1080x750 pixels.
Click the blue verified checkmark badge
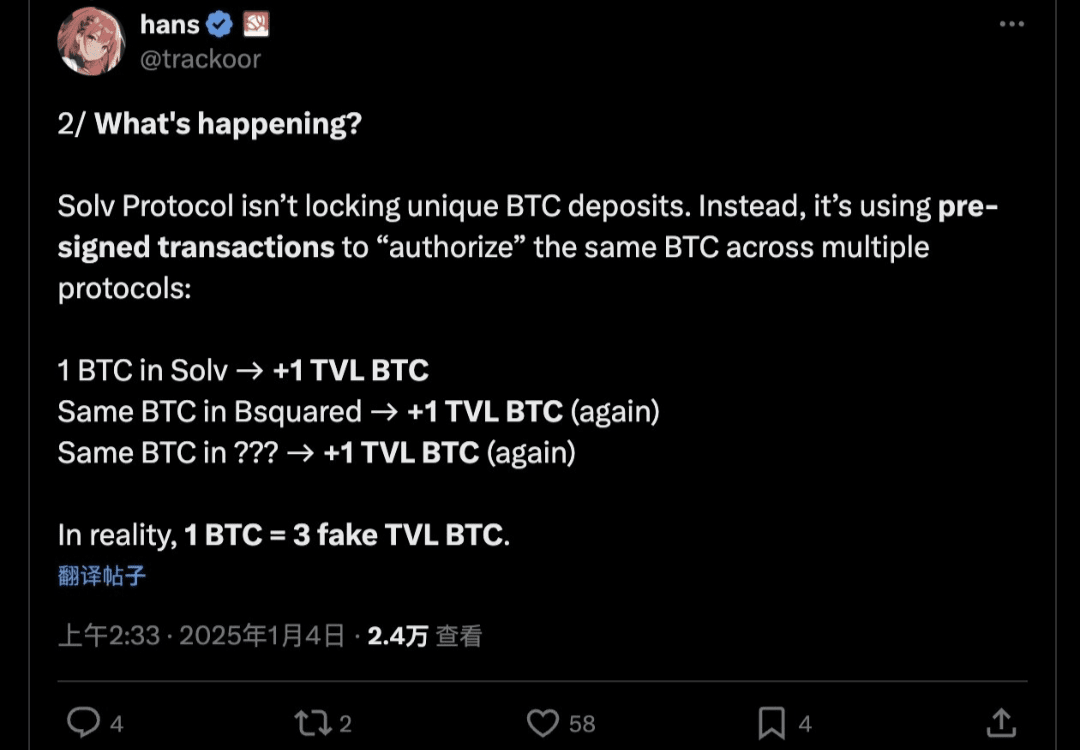[220, 25]
